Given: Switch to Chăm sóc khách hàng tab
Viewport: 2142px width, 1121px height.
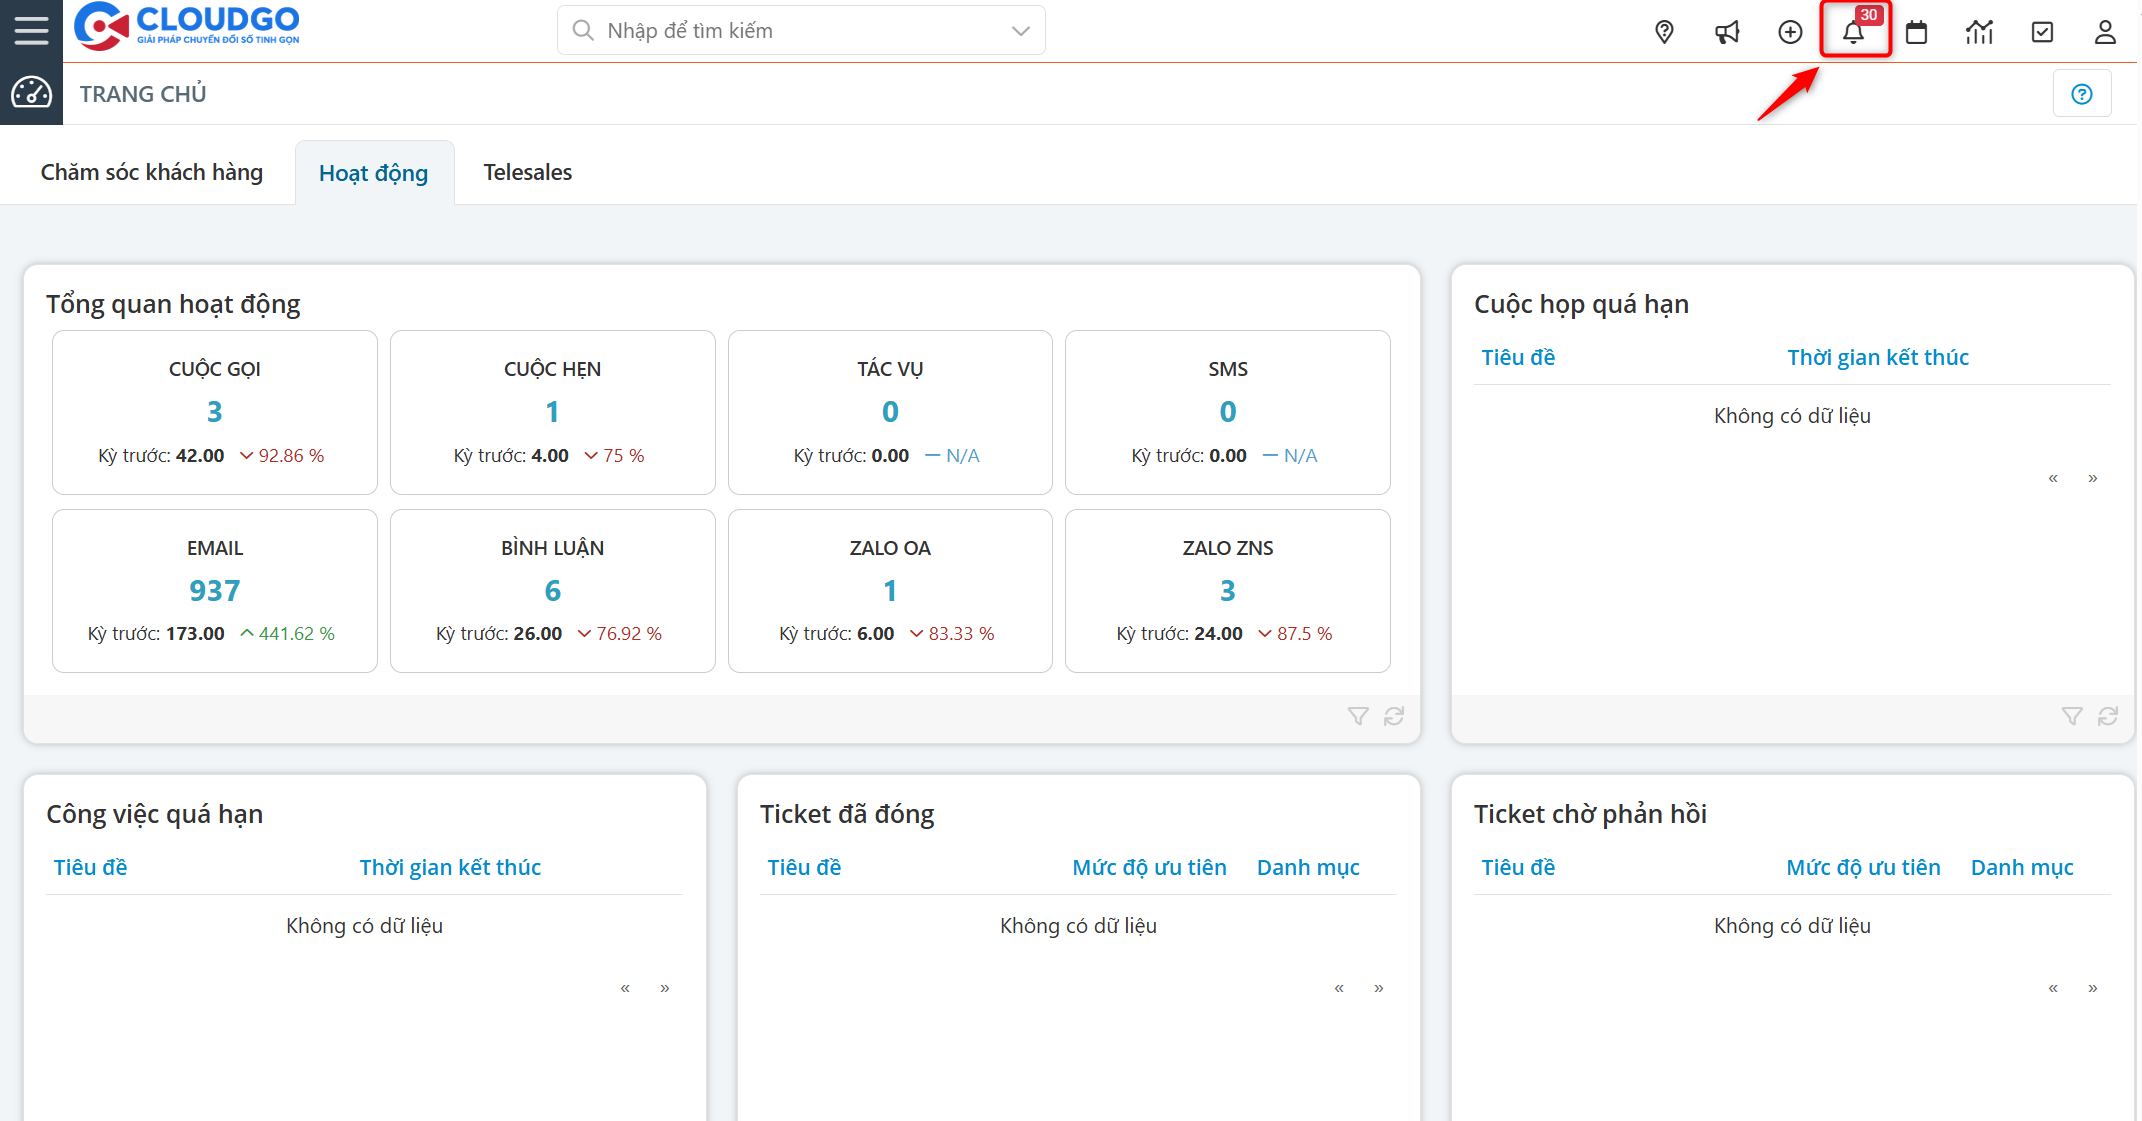Looking at the screenshot, I should point(152,172).
